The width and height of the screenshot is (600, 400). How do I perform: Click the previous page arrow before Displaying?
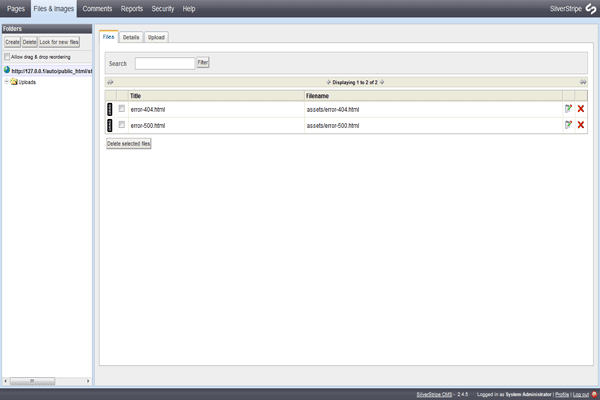point(328,82)
